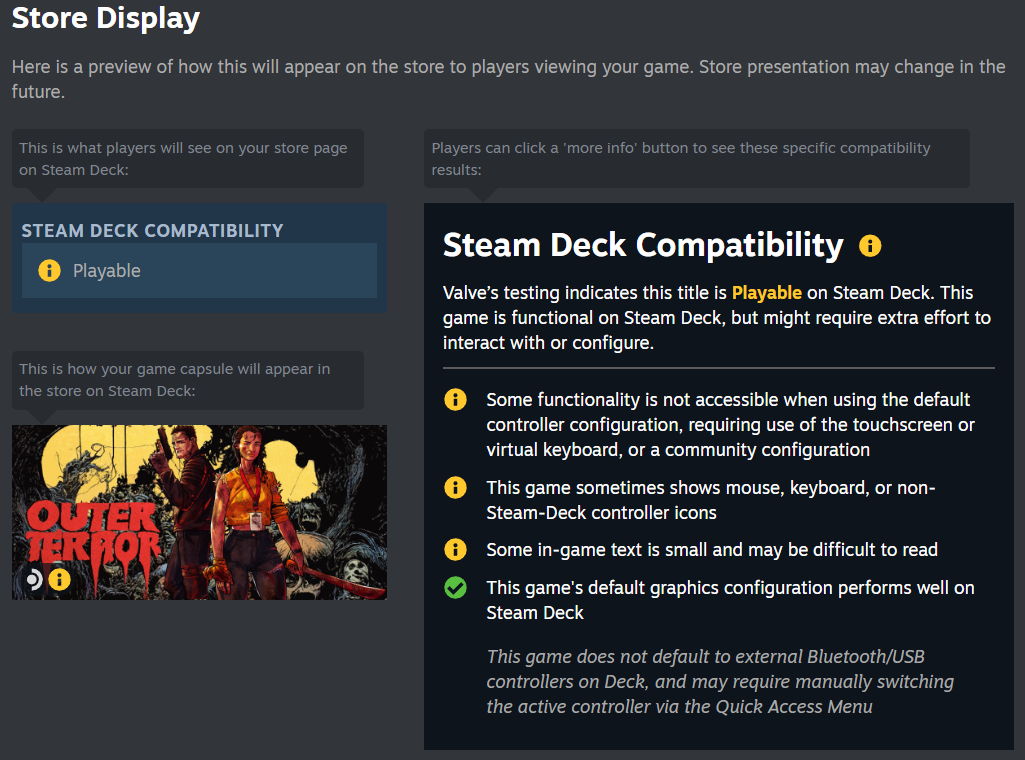Click italic note about external Bluetooth/USB controllers
The height and width of the screenshot is (760, 1025).
pyautogui.click(x=720, y=682)
